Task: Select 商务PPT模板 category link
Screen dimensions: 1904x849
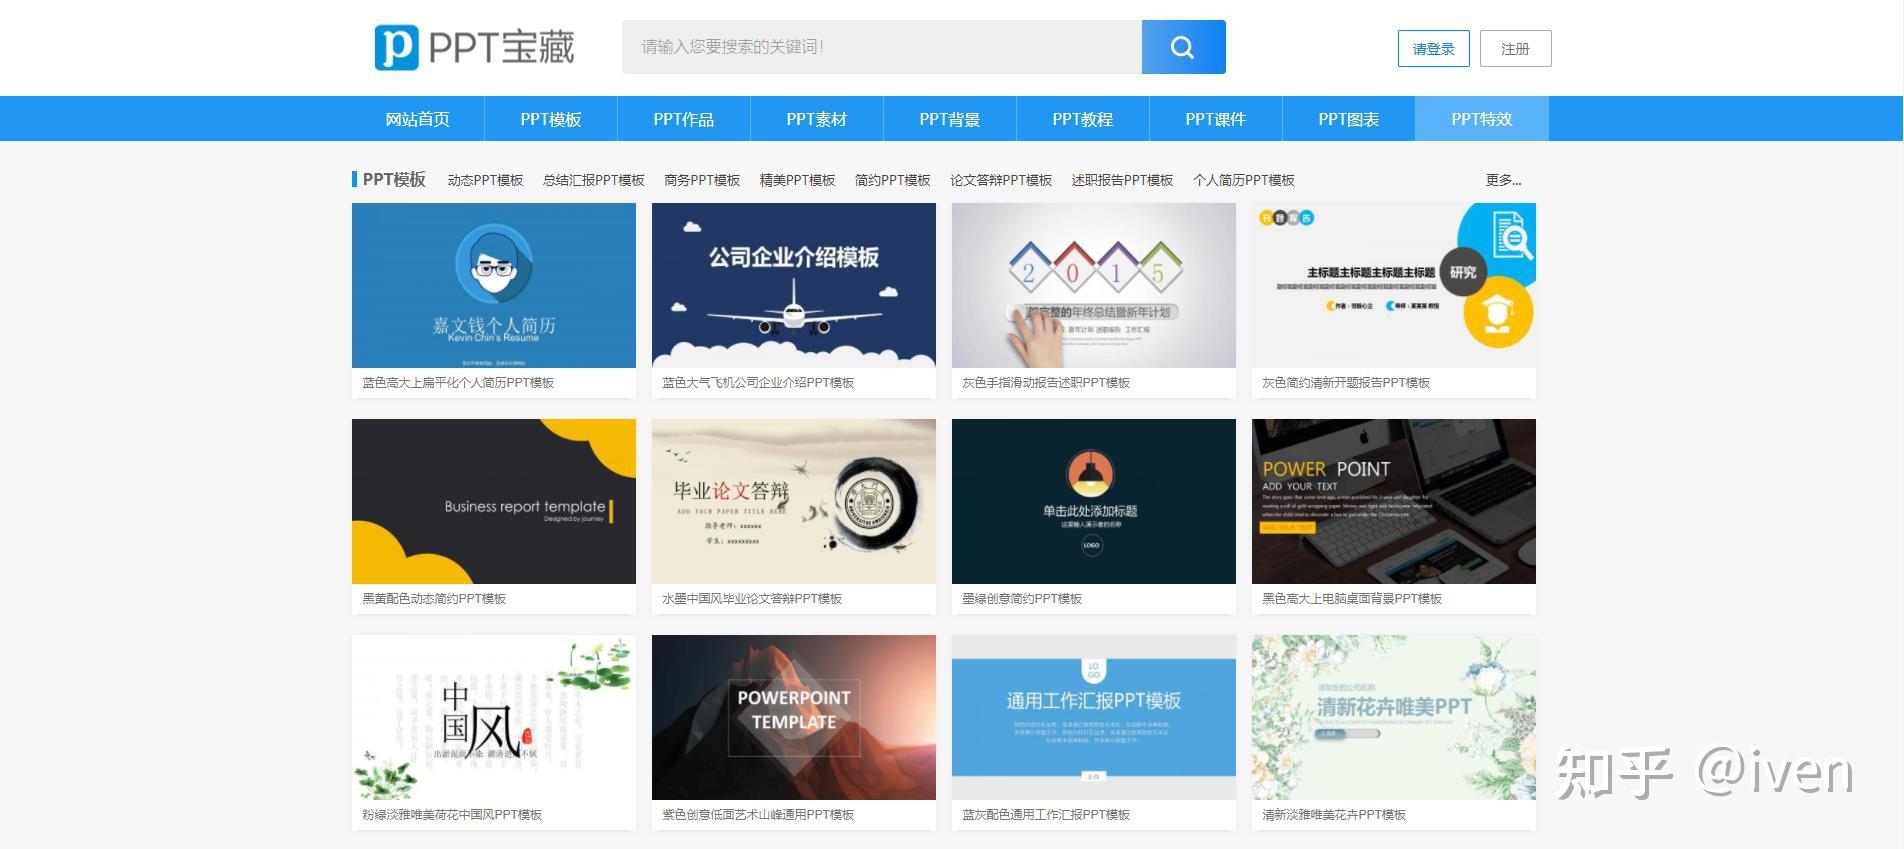Action: click(702, 180)
